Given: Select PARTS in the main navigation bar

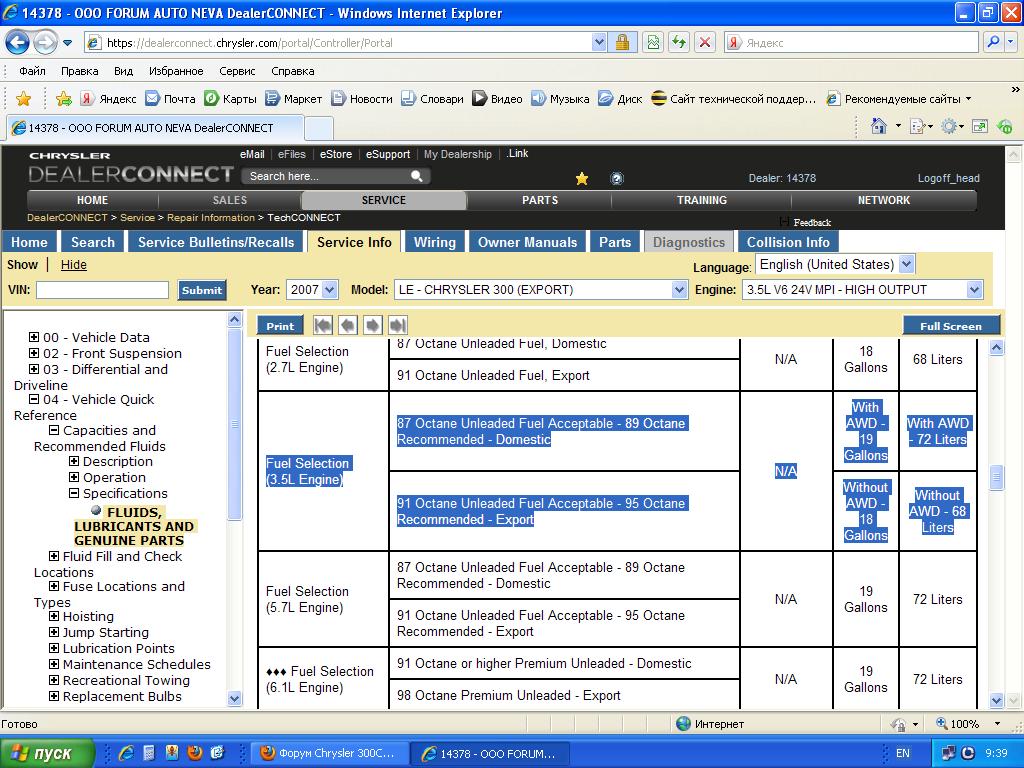Looking at the screenshot, I should pyautogui.click(x=540, y=200).
